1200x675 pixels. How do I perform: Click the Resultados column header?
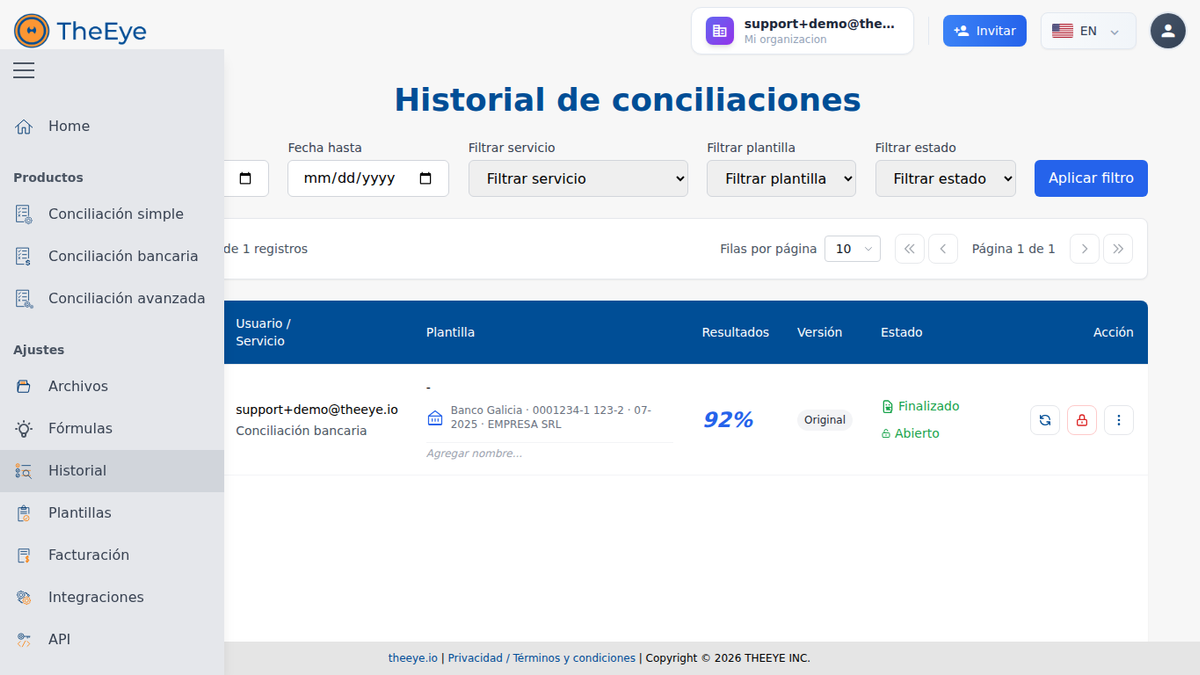point(736,332)
